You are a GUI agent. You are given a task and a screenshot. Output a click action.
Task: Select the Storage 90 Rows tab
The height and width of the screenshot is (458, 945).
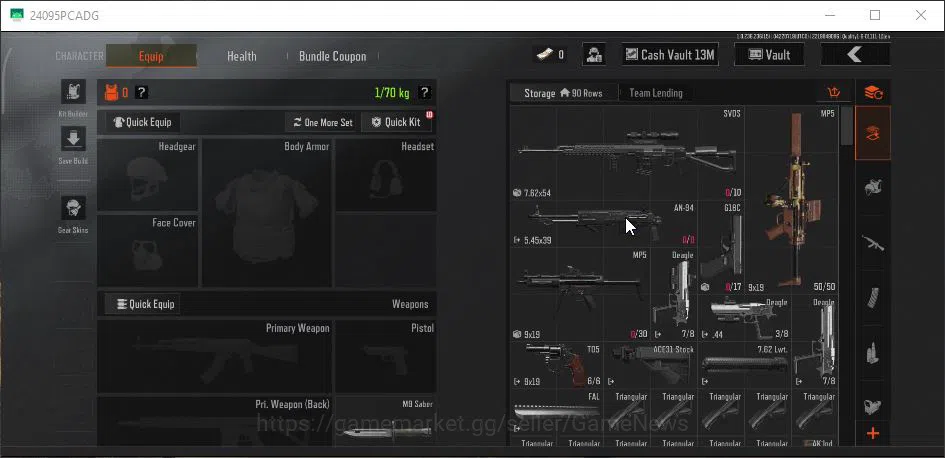tap(564, 93)
